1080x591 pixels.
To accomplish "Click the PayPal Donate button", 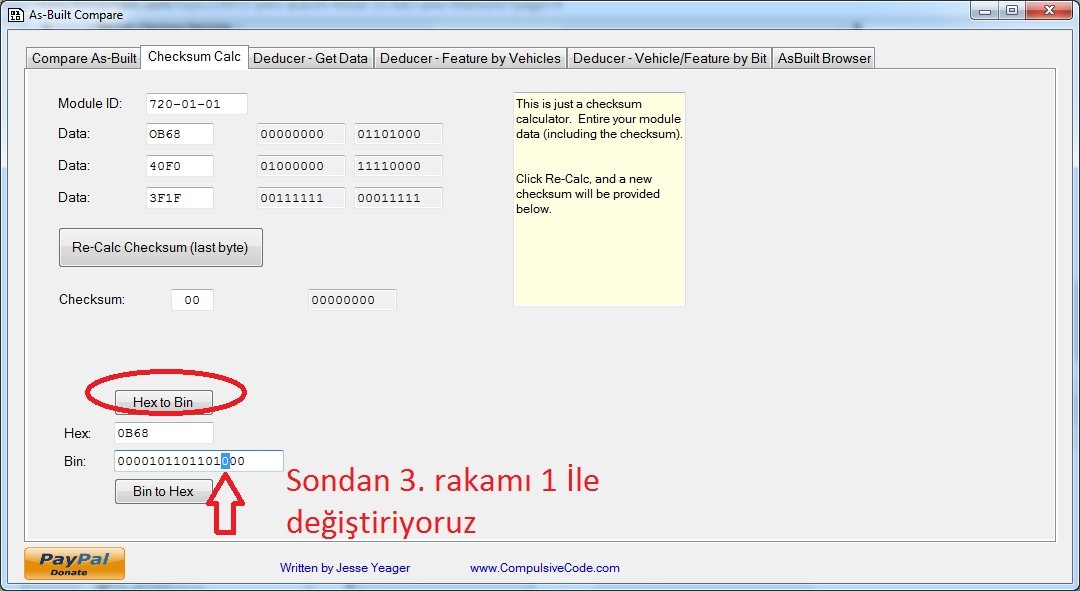I will pyautogui.click(x=74, y=563).
